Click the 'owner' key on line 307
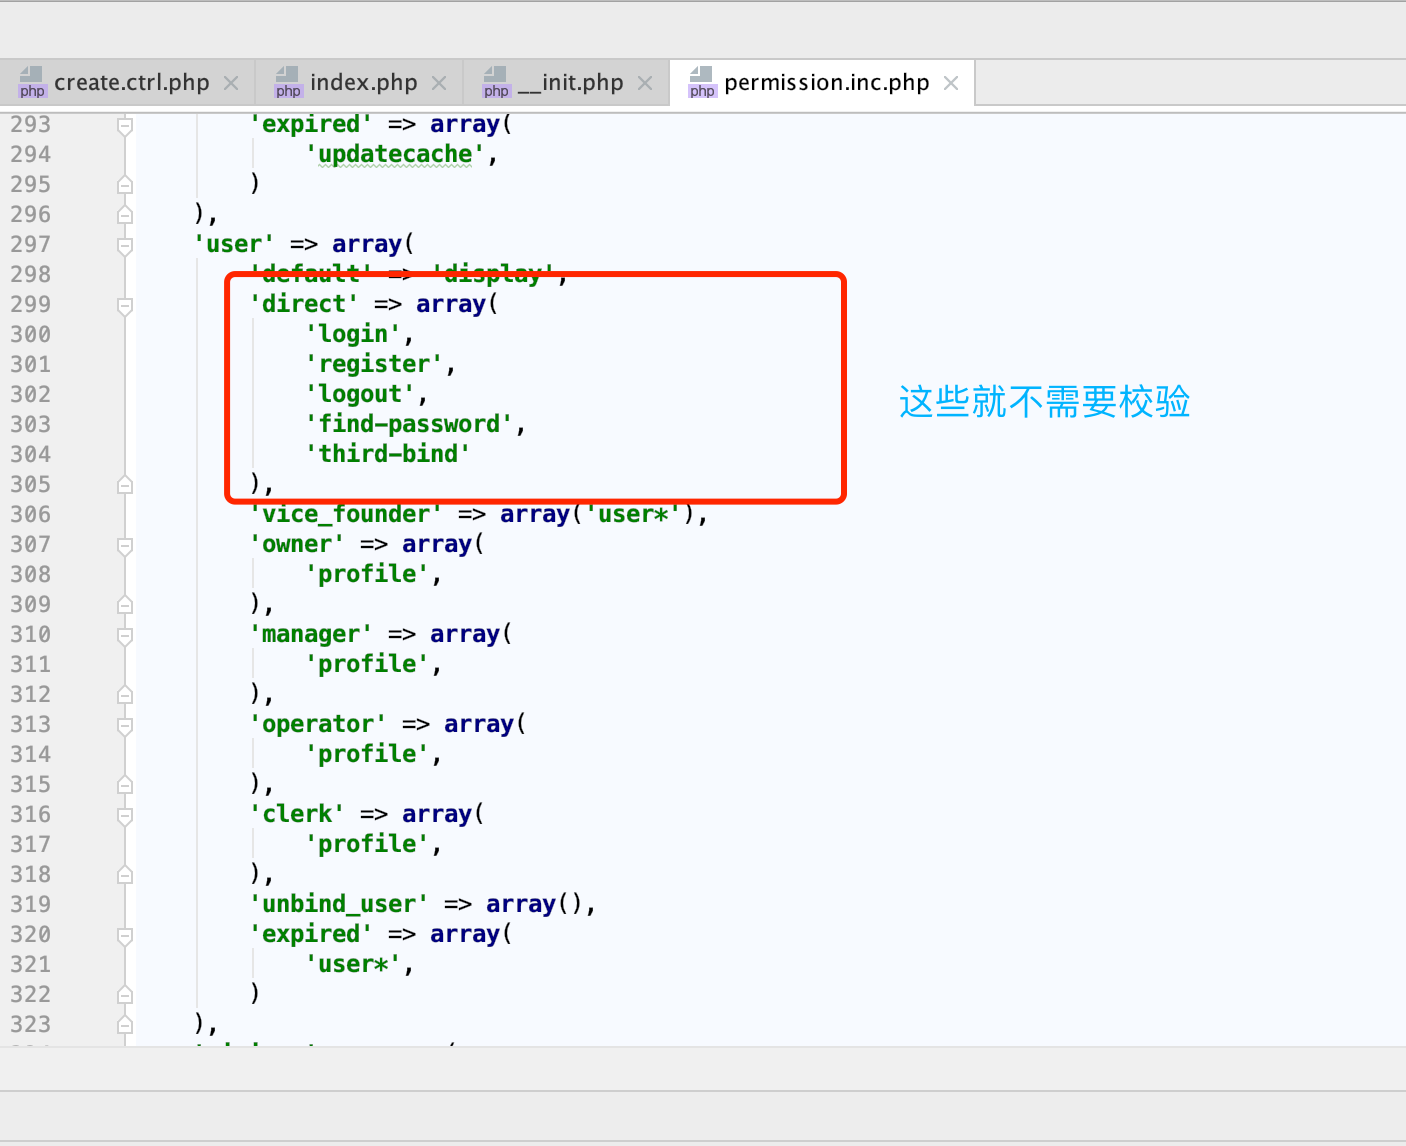This screenshot has height=1146, width=1406. [297, 544]
